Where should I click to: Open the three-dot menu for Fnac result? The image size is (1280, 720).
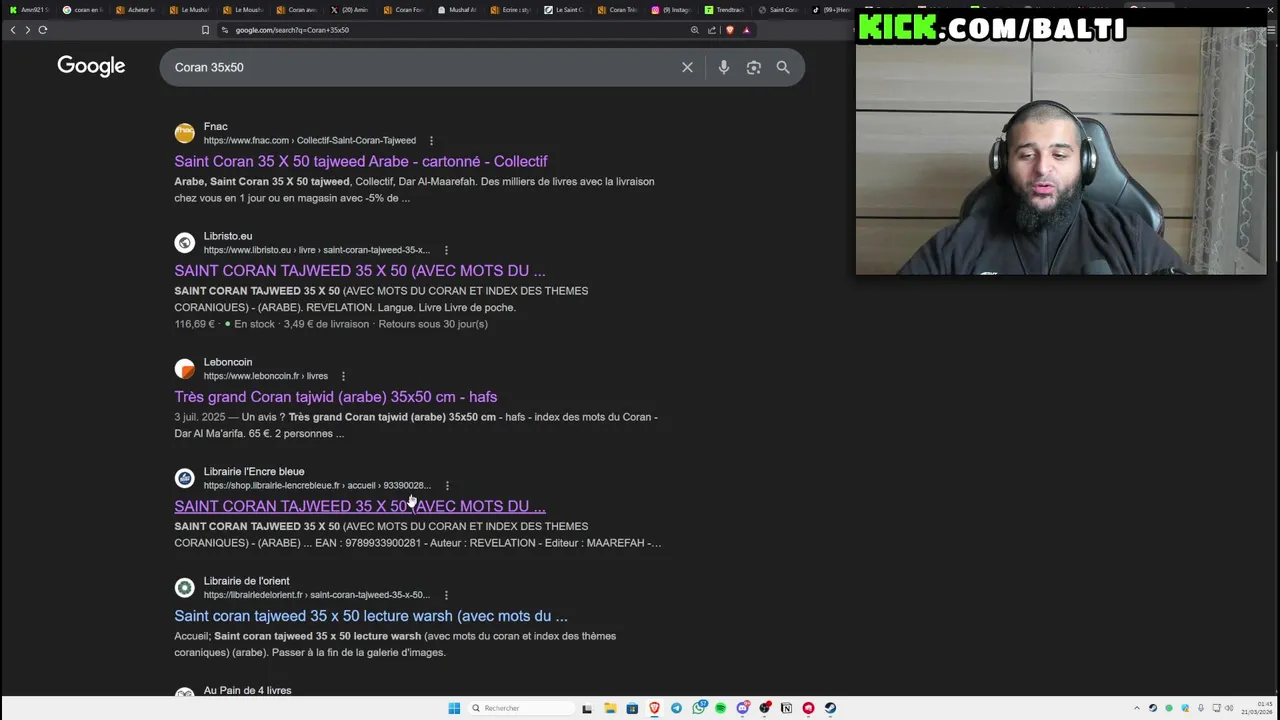(431, 141)
